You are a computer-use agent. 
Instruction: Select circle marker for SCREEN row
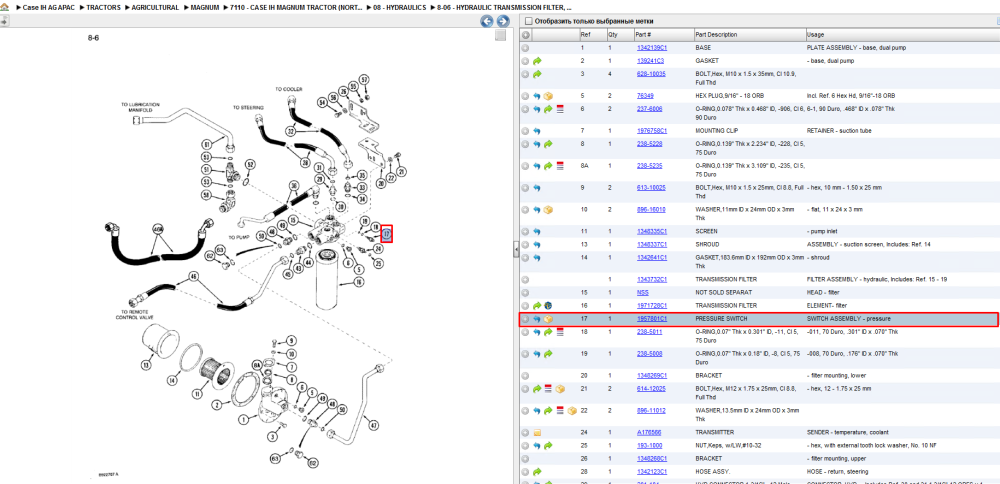point(526,231)
